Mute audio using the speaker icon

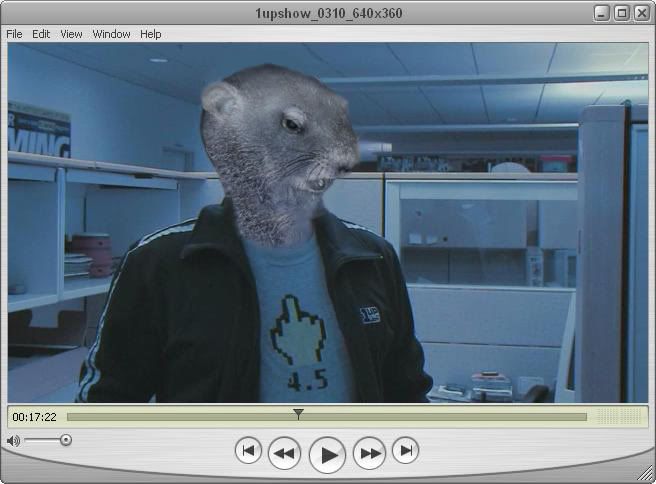13,440
